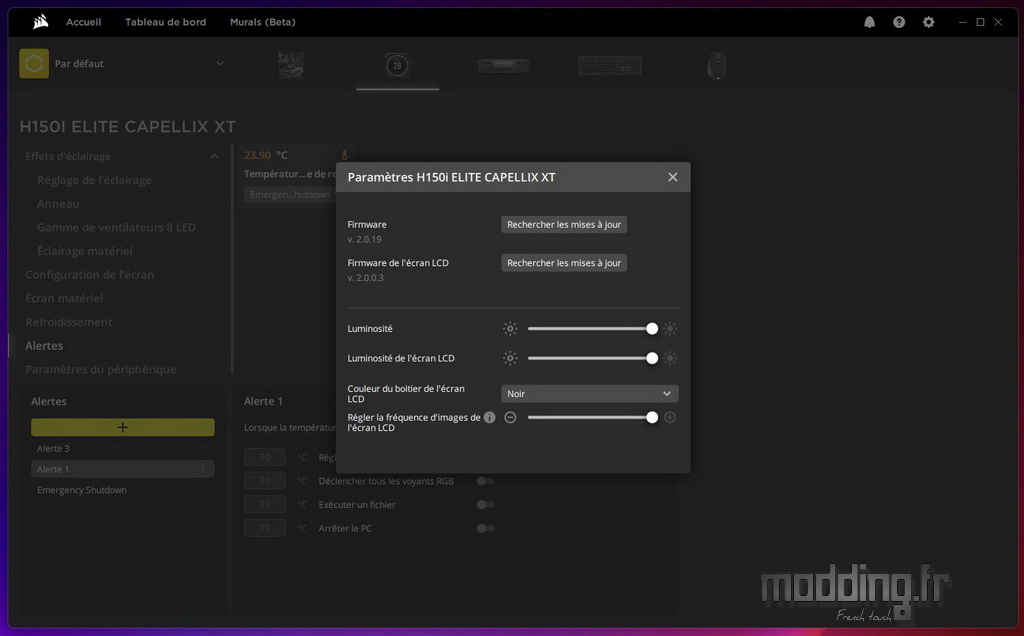Increase LCD frame rate with plus icon
This screenshot has height=636, width=1024.
click(670, 417)
